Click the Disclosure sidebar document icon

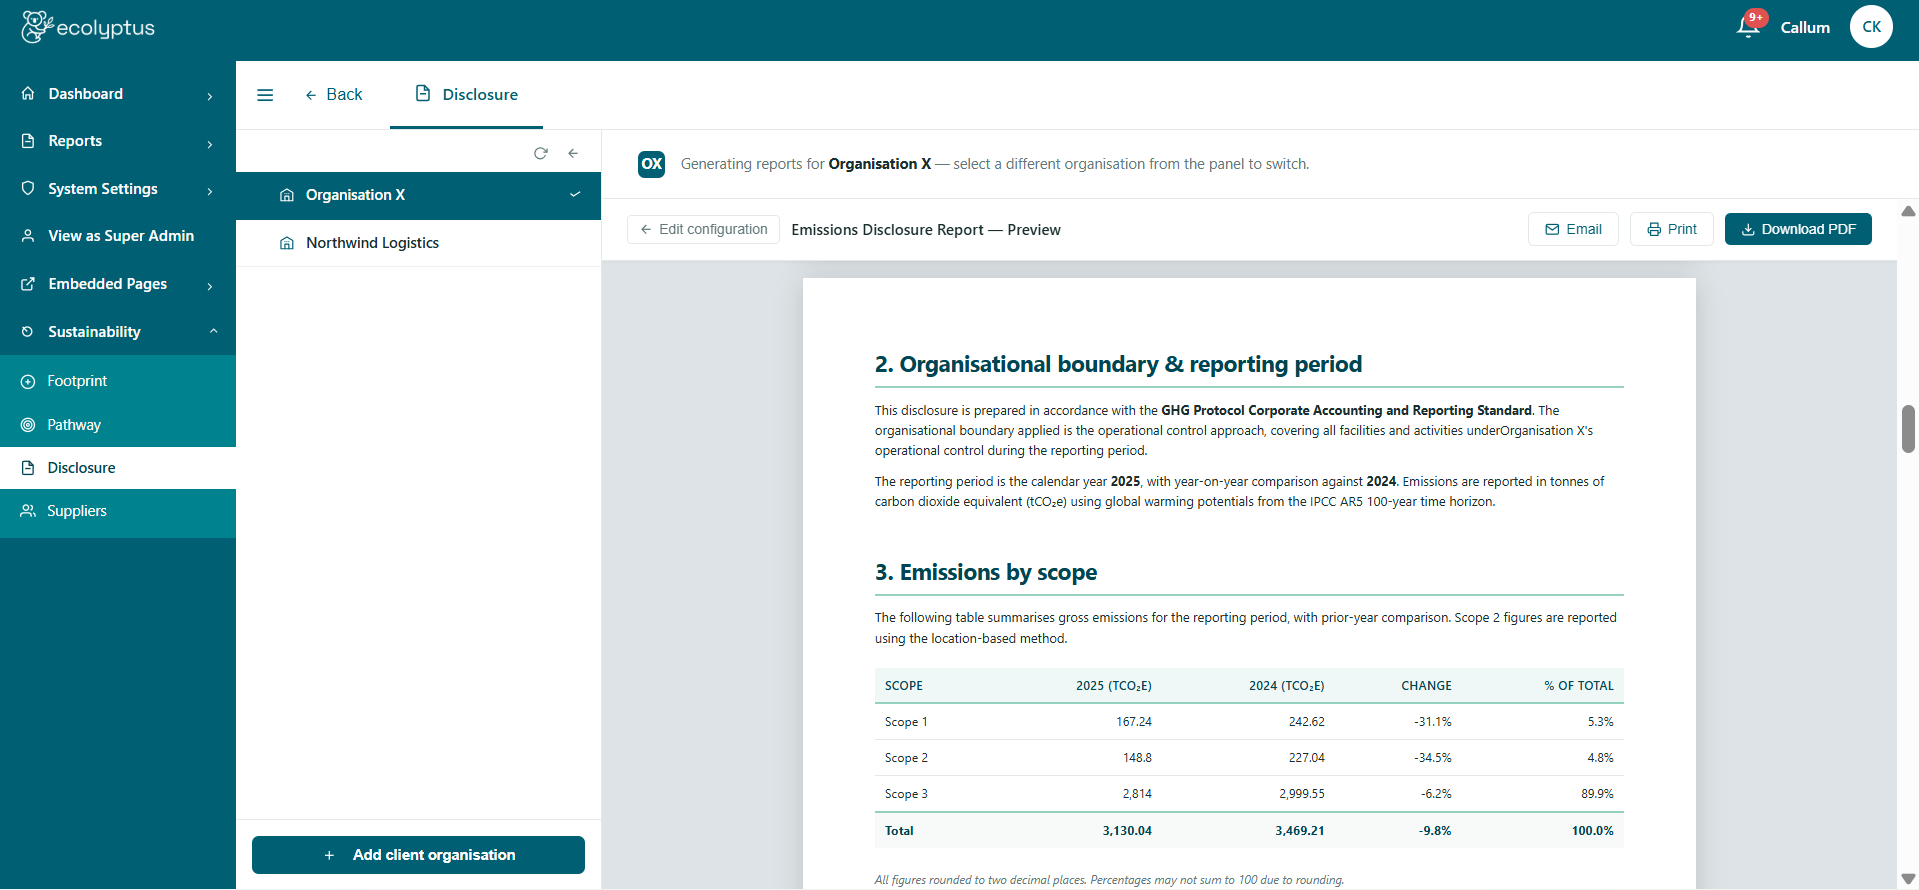(28, 468)
